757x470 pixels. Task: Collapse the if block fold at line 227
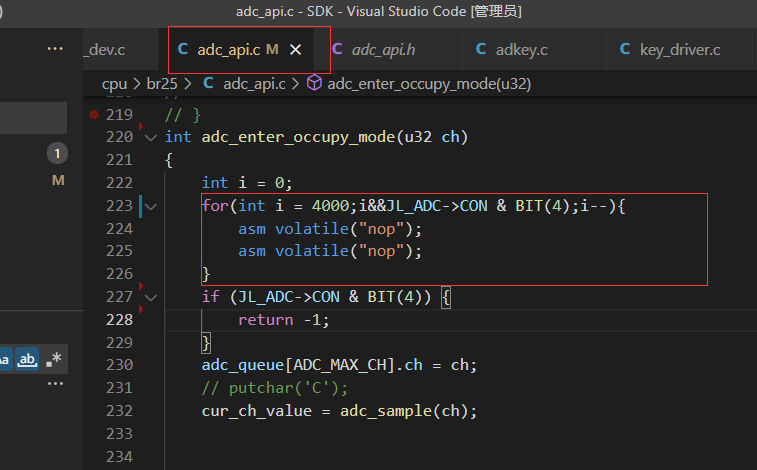pos(151,297)
